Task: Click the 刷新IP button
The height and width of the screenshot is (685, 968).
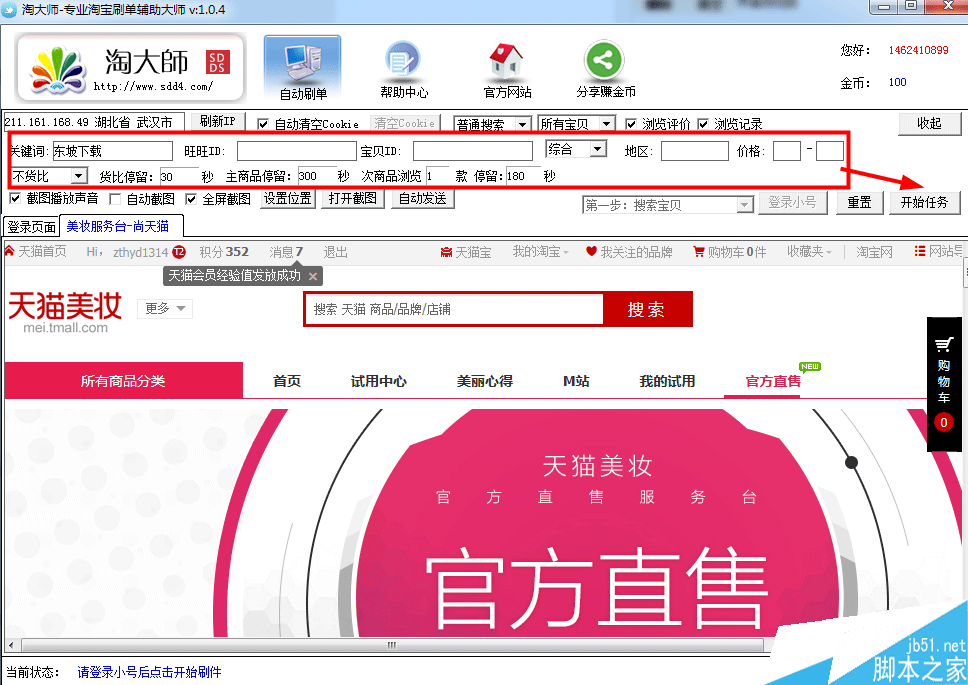Action: click(x=218, y=122)
